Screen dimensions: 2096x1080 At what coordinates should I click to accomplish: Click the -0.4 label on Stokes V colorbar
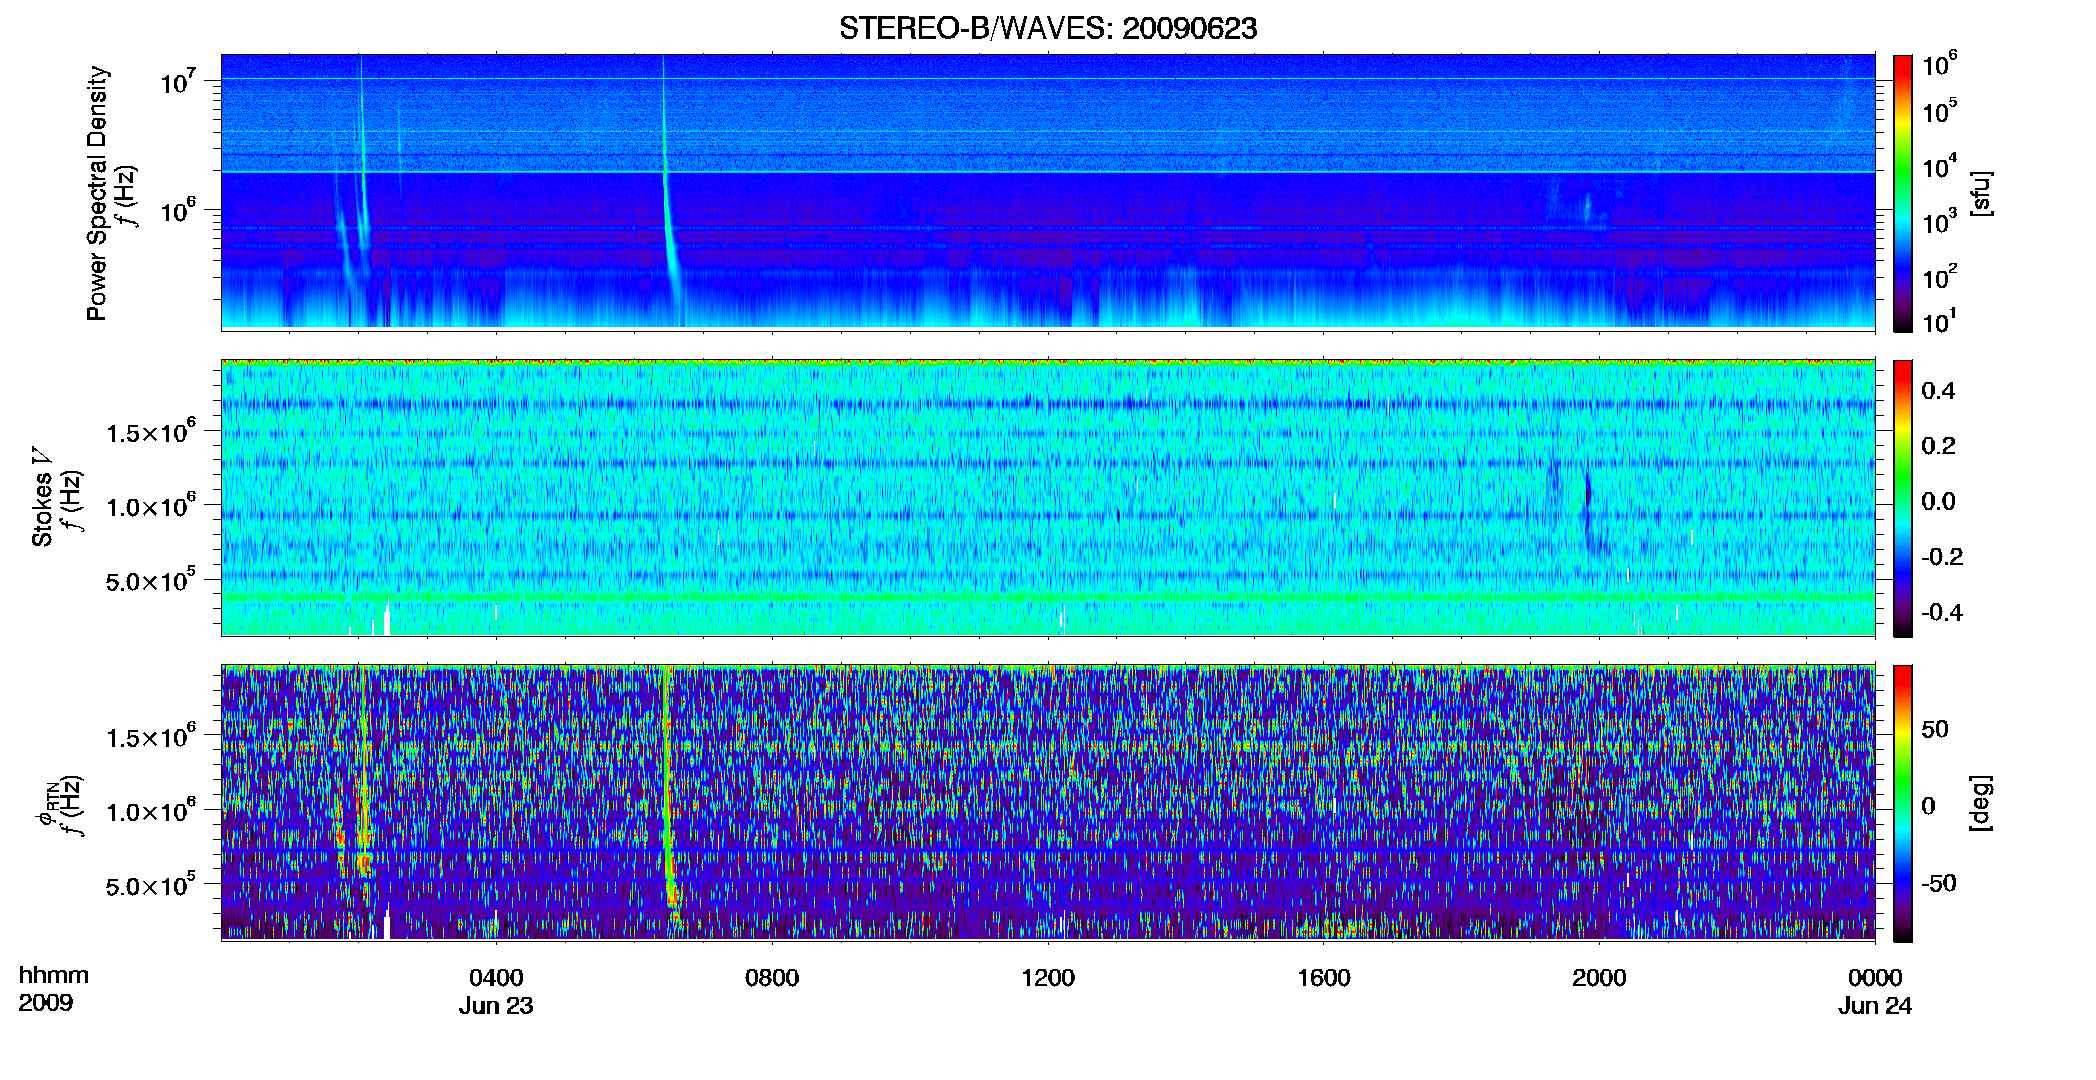[1942, 612]
